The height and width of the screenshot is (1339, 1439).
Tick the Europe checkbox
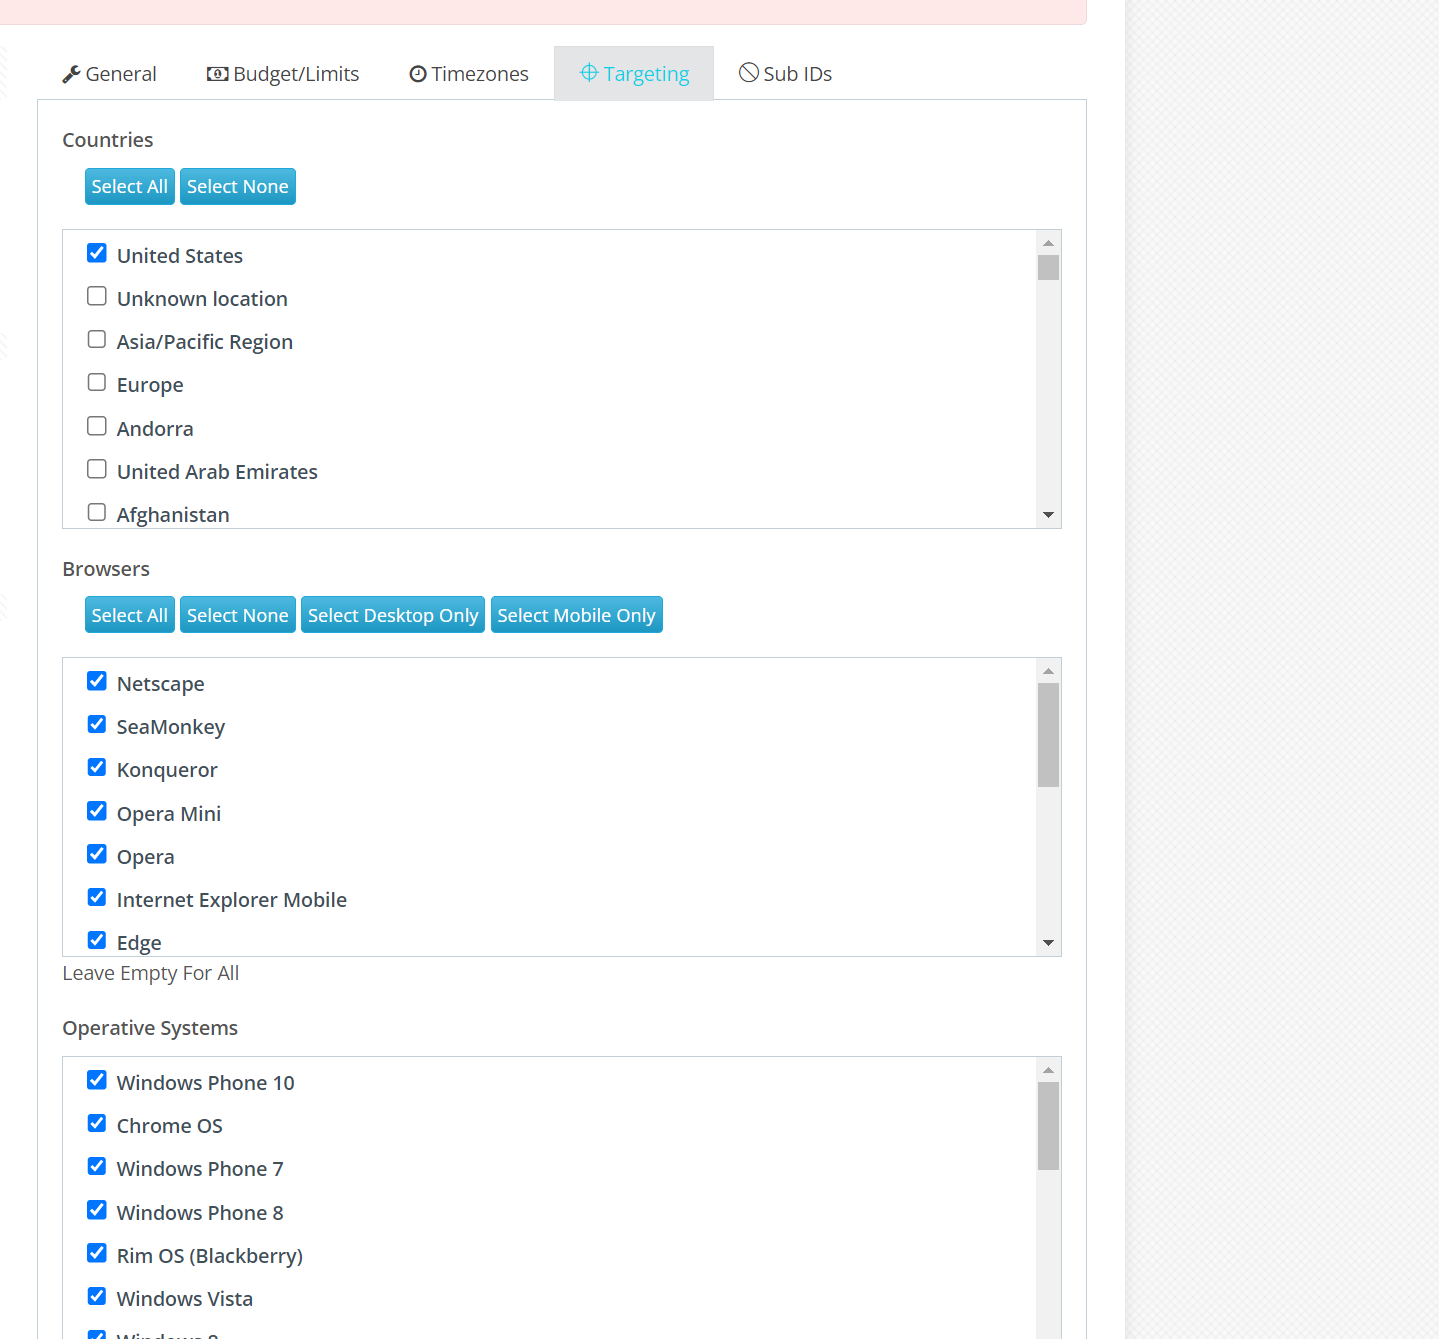point(97,383)
